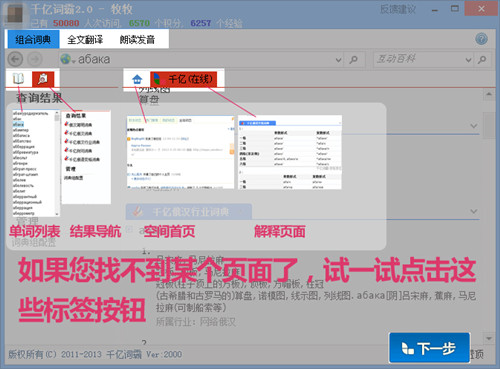
Task: Click the globe icon in the search box
Action: (x=66, y=59)
